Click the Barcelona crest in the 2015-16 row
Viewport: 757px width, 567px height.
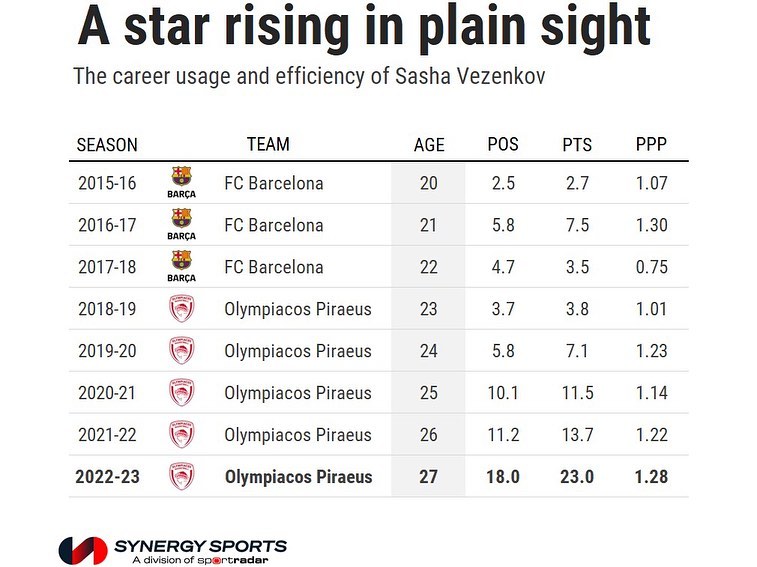[x=181, y=182]
